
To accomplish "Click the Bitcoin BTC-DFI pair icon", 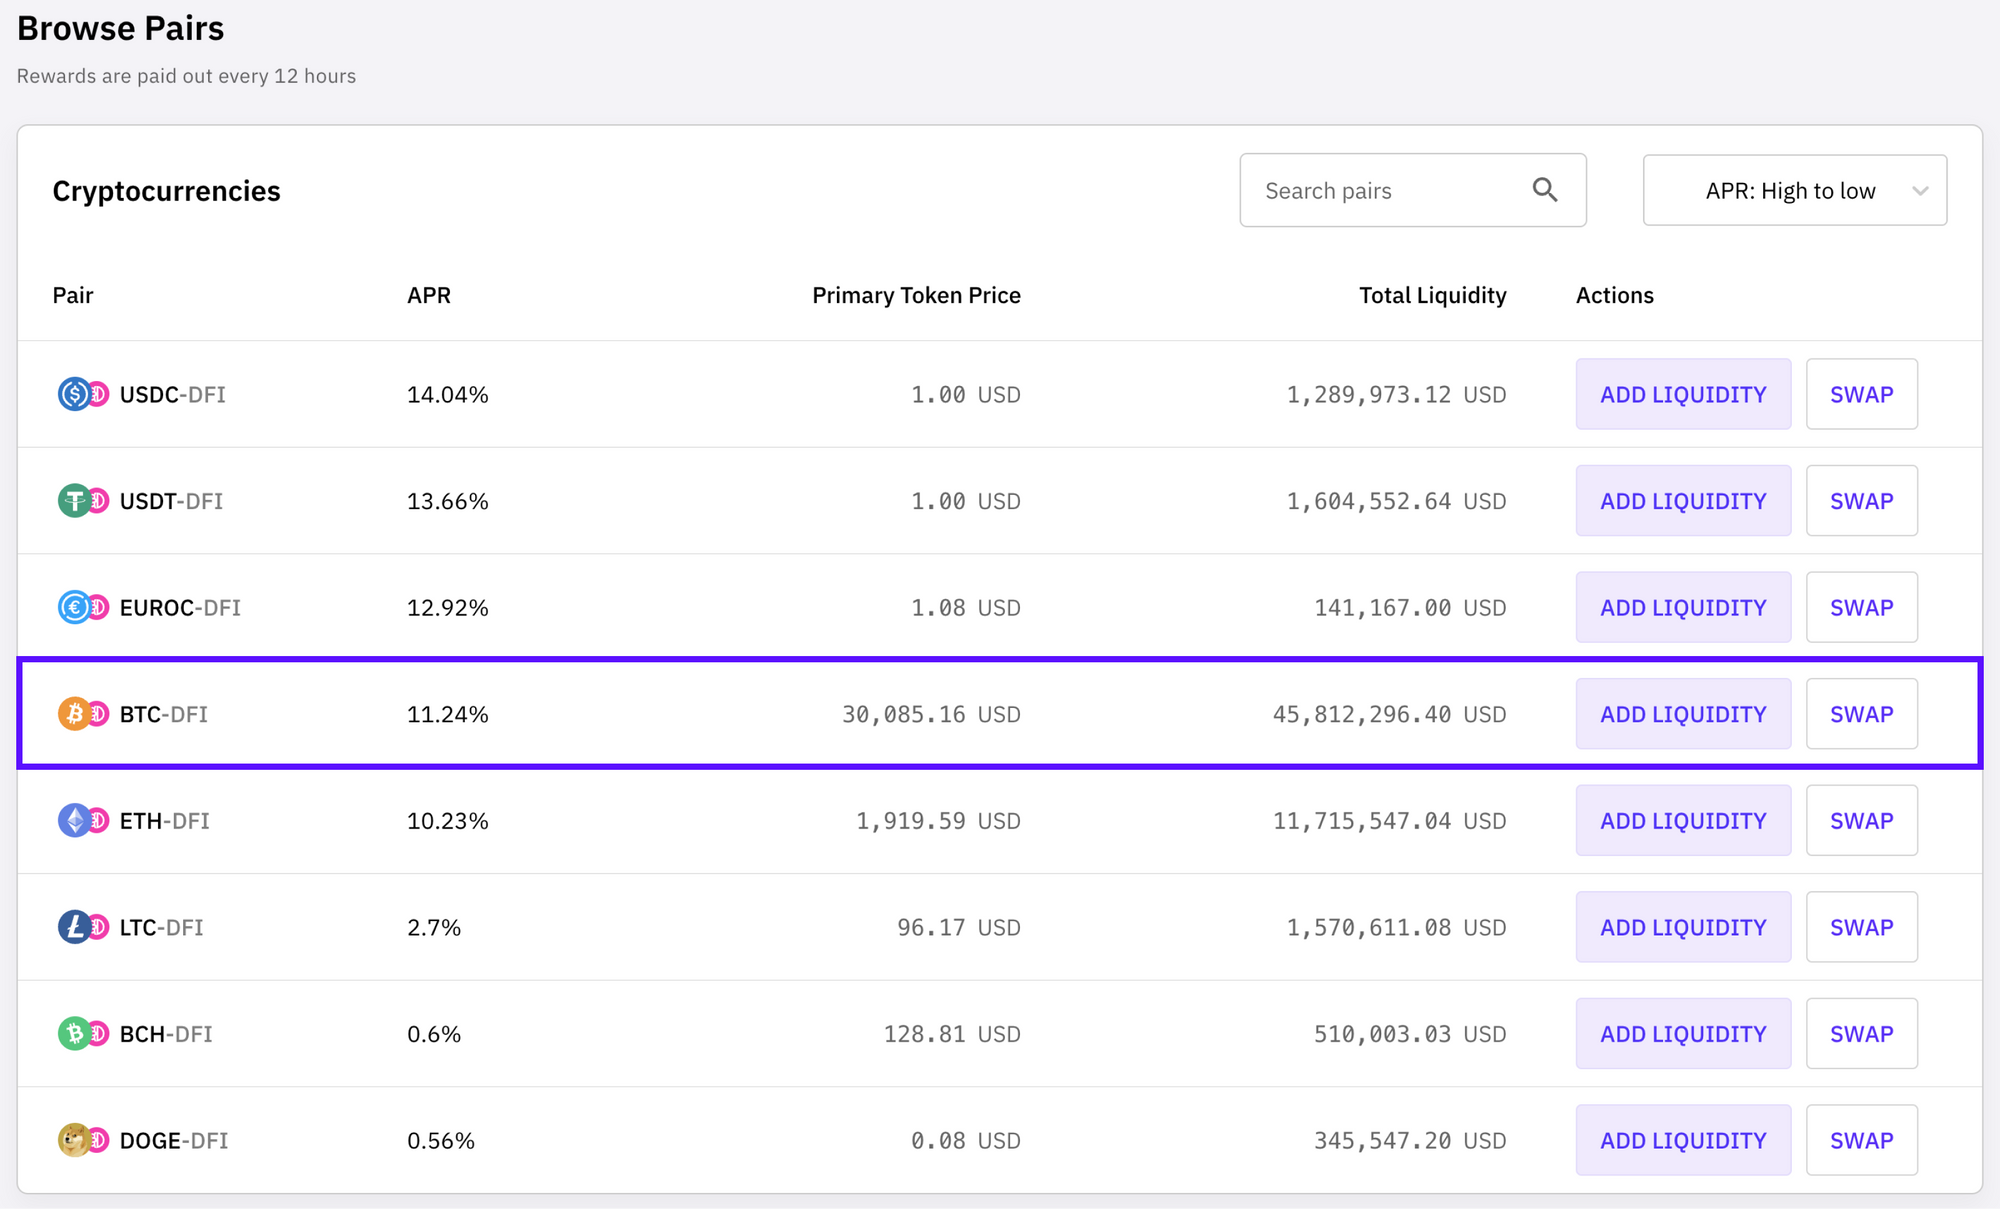I will click(x=75, y=714).
